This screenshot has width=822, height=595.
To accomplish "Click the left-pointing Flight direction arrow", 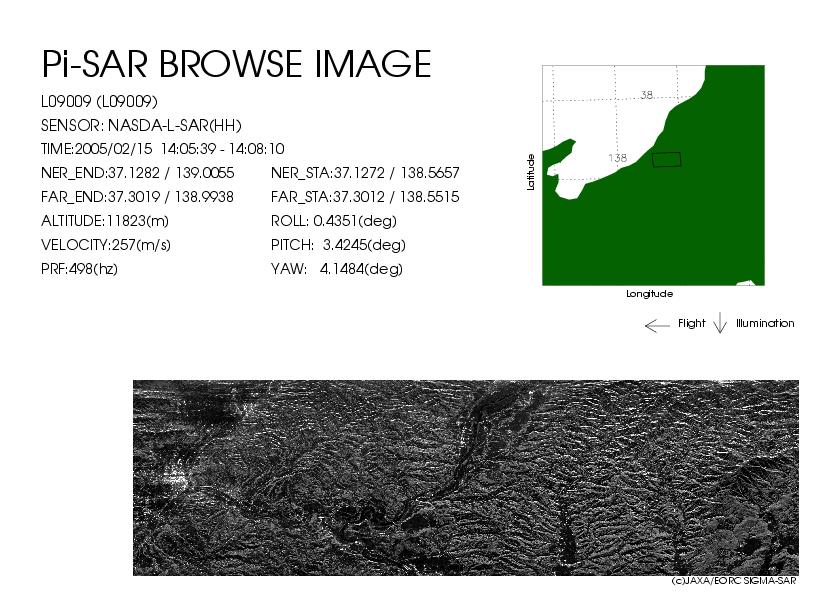I will point(657,326).
